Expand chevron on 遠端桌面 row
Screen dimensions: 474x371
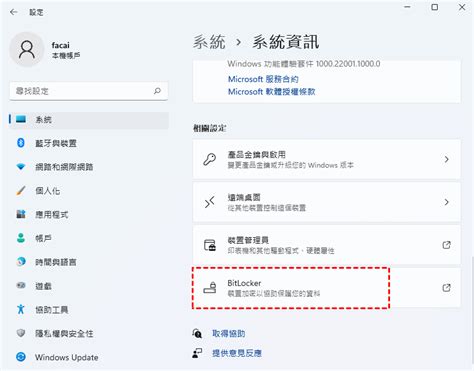[447, 202]
